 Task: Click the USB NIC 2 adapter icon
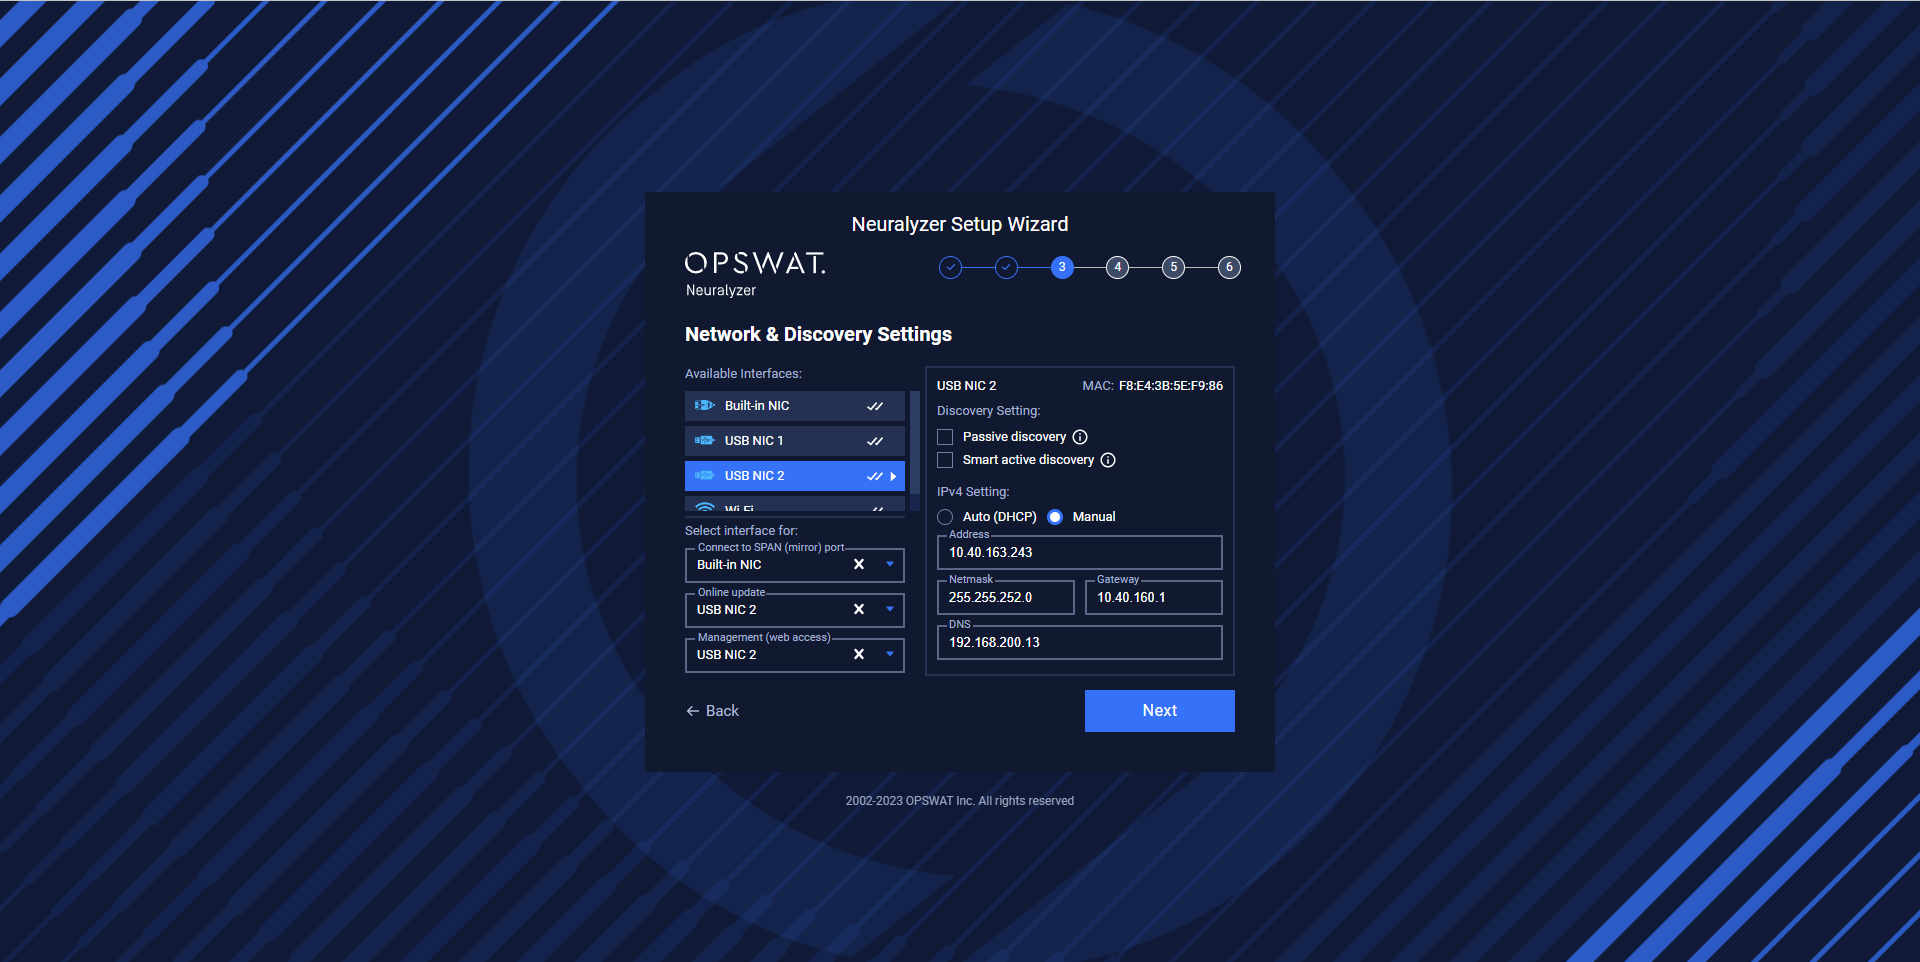click(x=705, y=476)
